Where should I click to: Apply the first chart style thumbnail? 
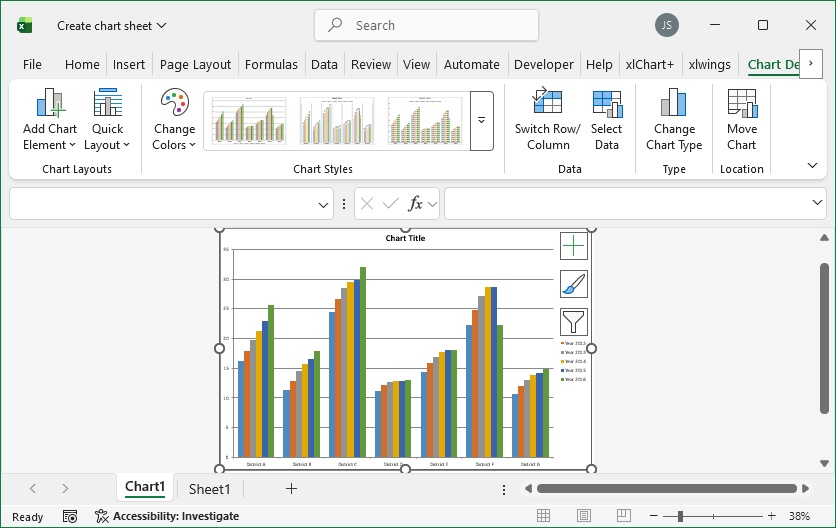(x=248, y=121)
